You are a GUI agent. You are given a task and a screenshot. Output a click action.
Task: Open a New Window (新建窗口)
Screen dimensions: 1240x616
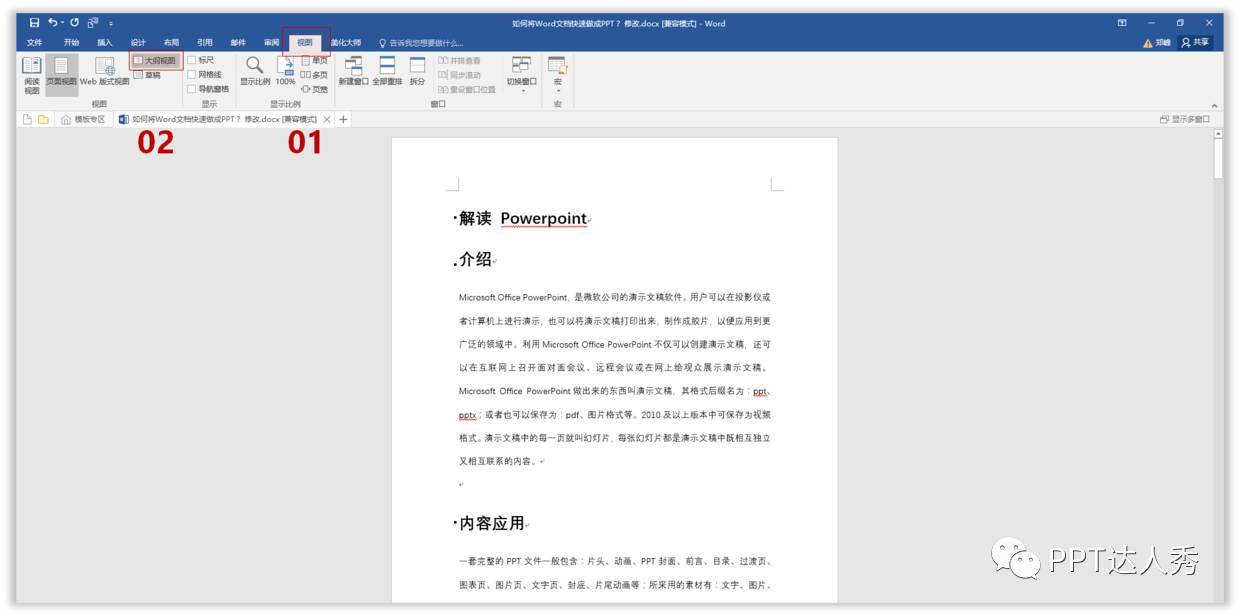pos(353,72)
